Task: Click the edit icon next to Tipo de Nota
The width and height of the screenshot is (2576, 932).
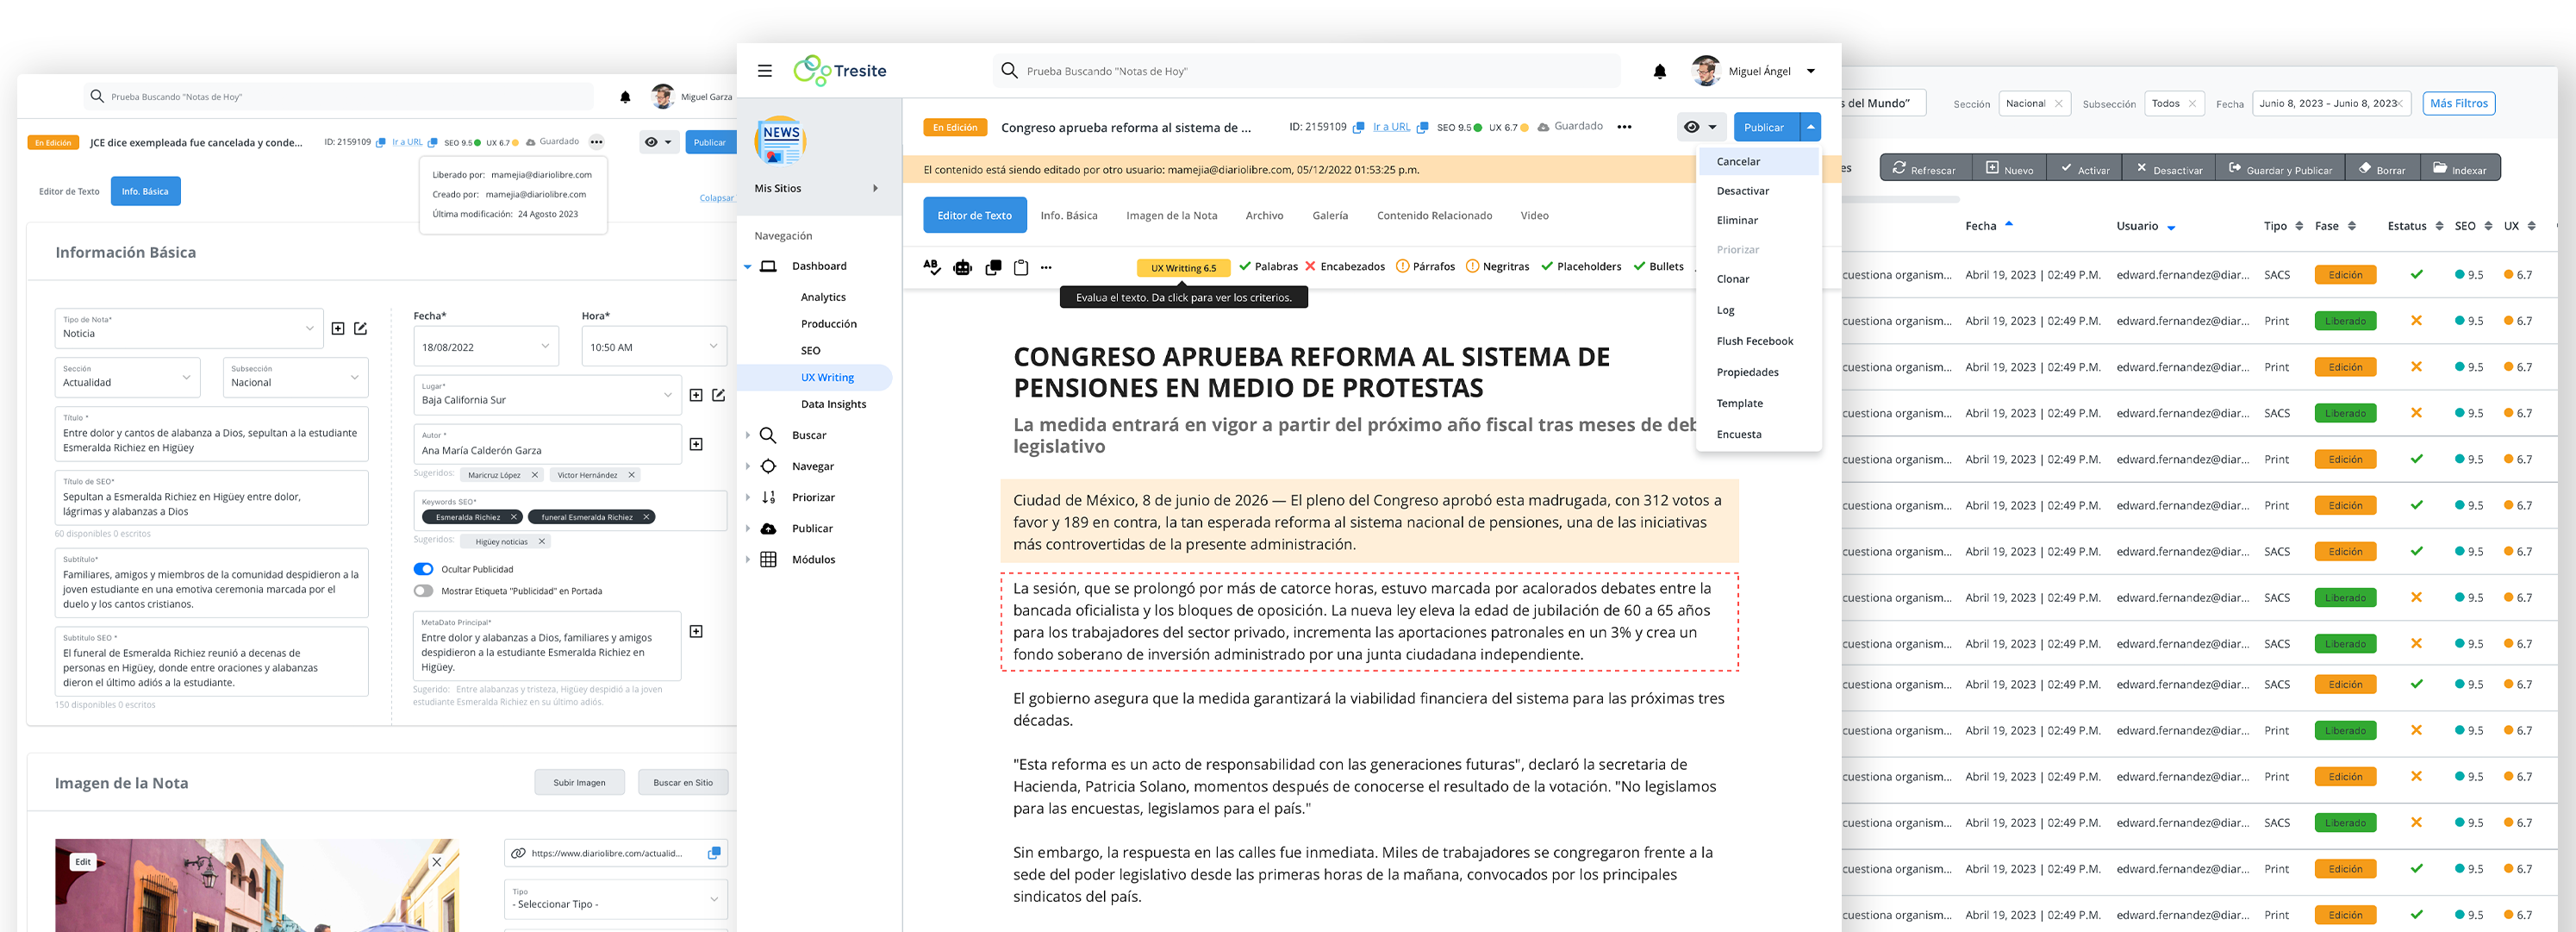Action: [361, 328]
